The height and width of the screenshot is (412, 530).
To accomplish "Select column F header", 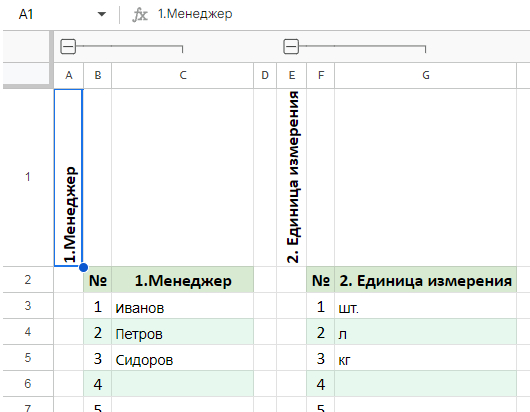I will point(321,75).
